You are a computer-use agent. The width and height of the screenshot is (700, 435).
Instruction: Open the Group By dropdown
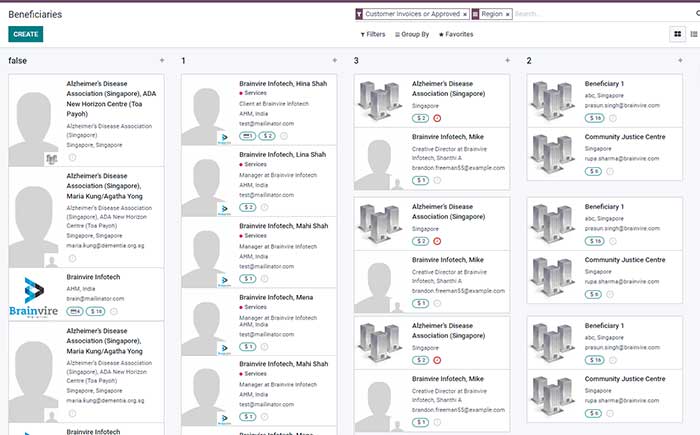(412, 34)
